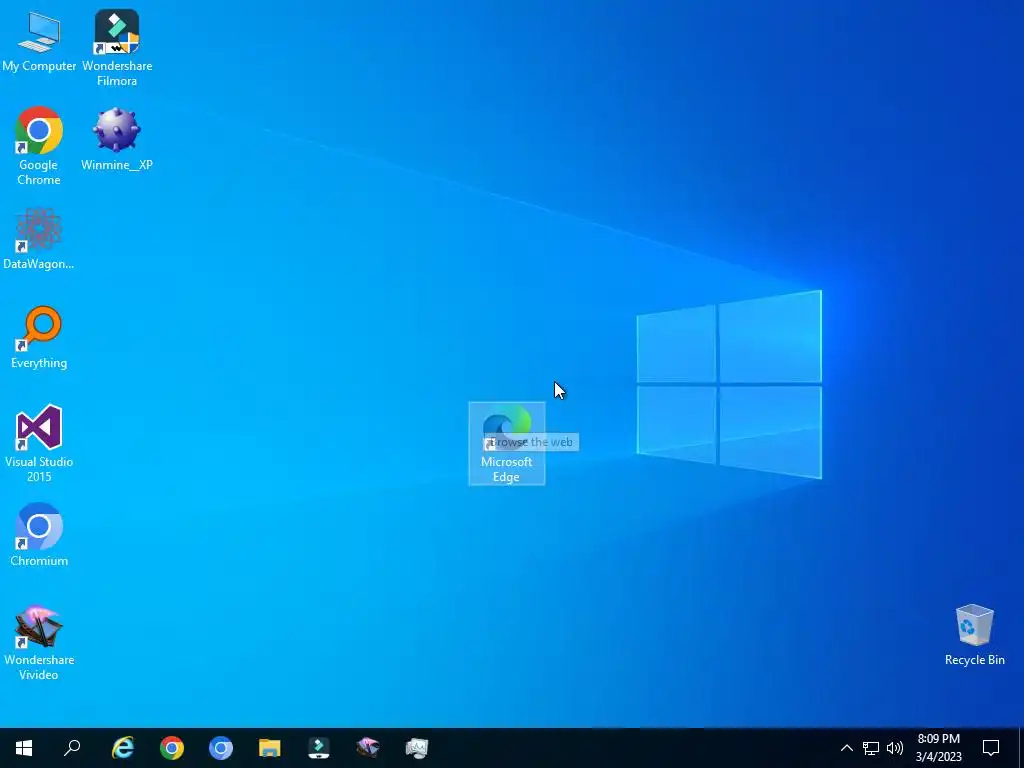
Task: Open the monitor-graph app on the taskbar
Action: [417, 748]
